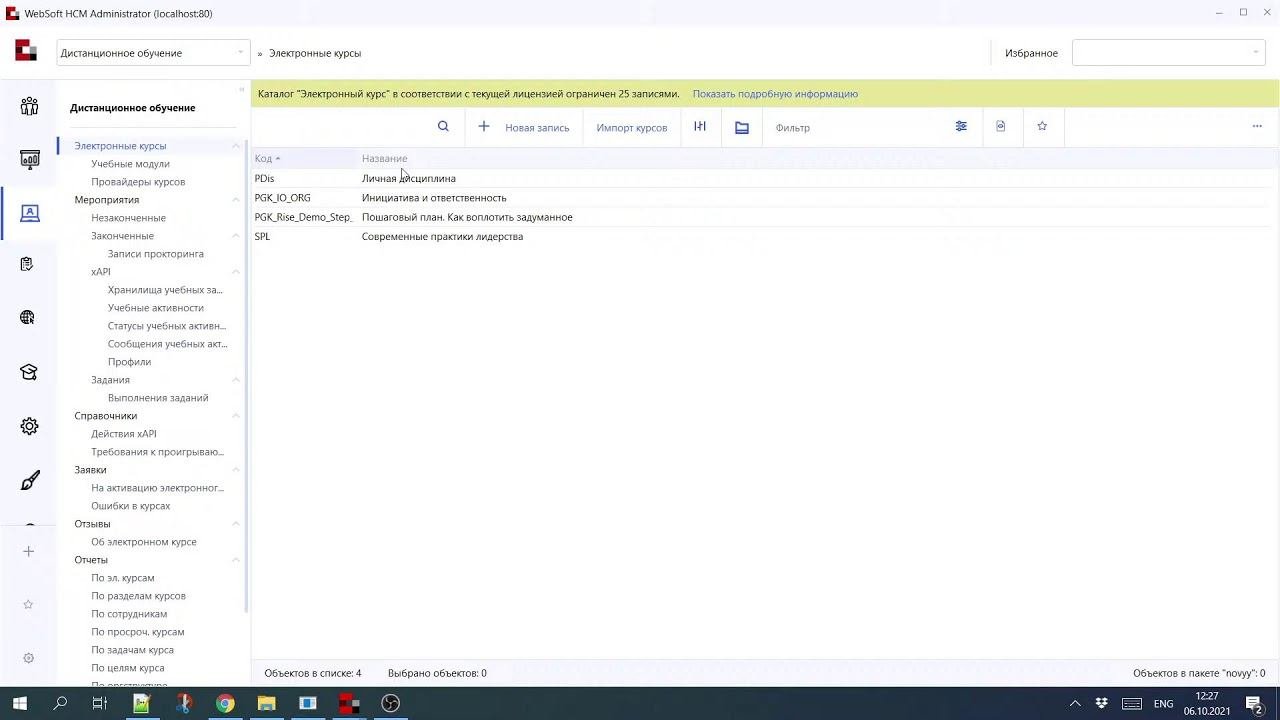Add to favorites with the toolbar star icon
Image resolution: width=1280 pixels, height=720 pixels.
[1042, 126]
